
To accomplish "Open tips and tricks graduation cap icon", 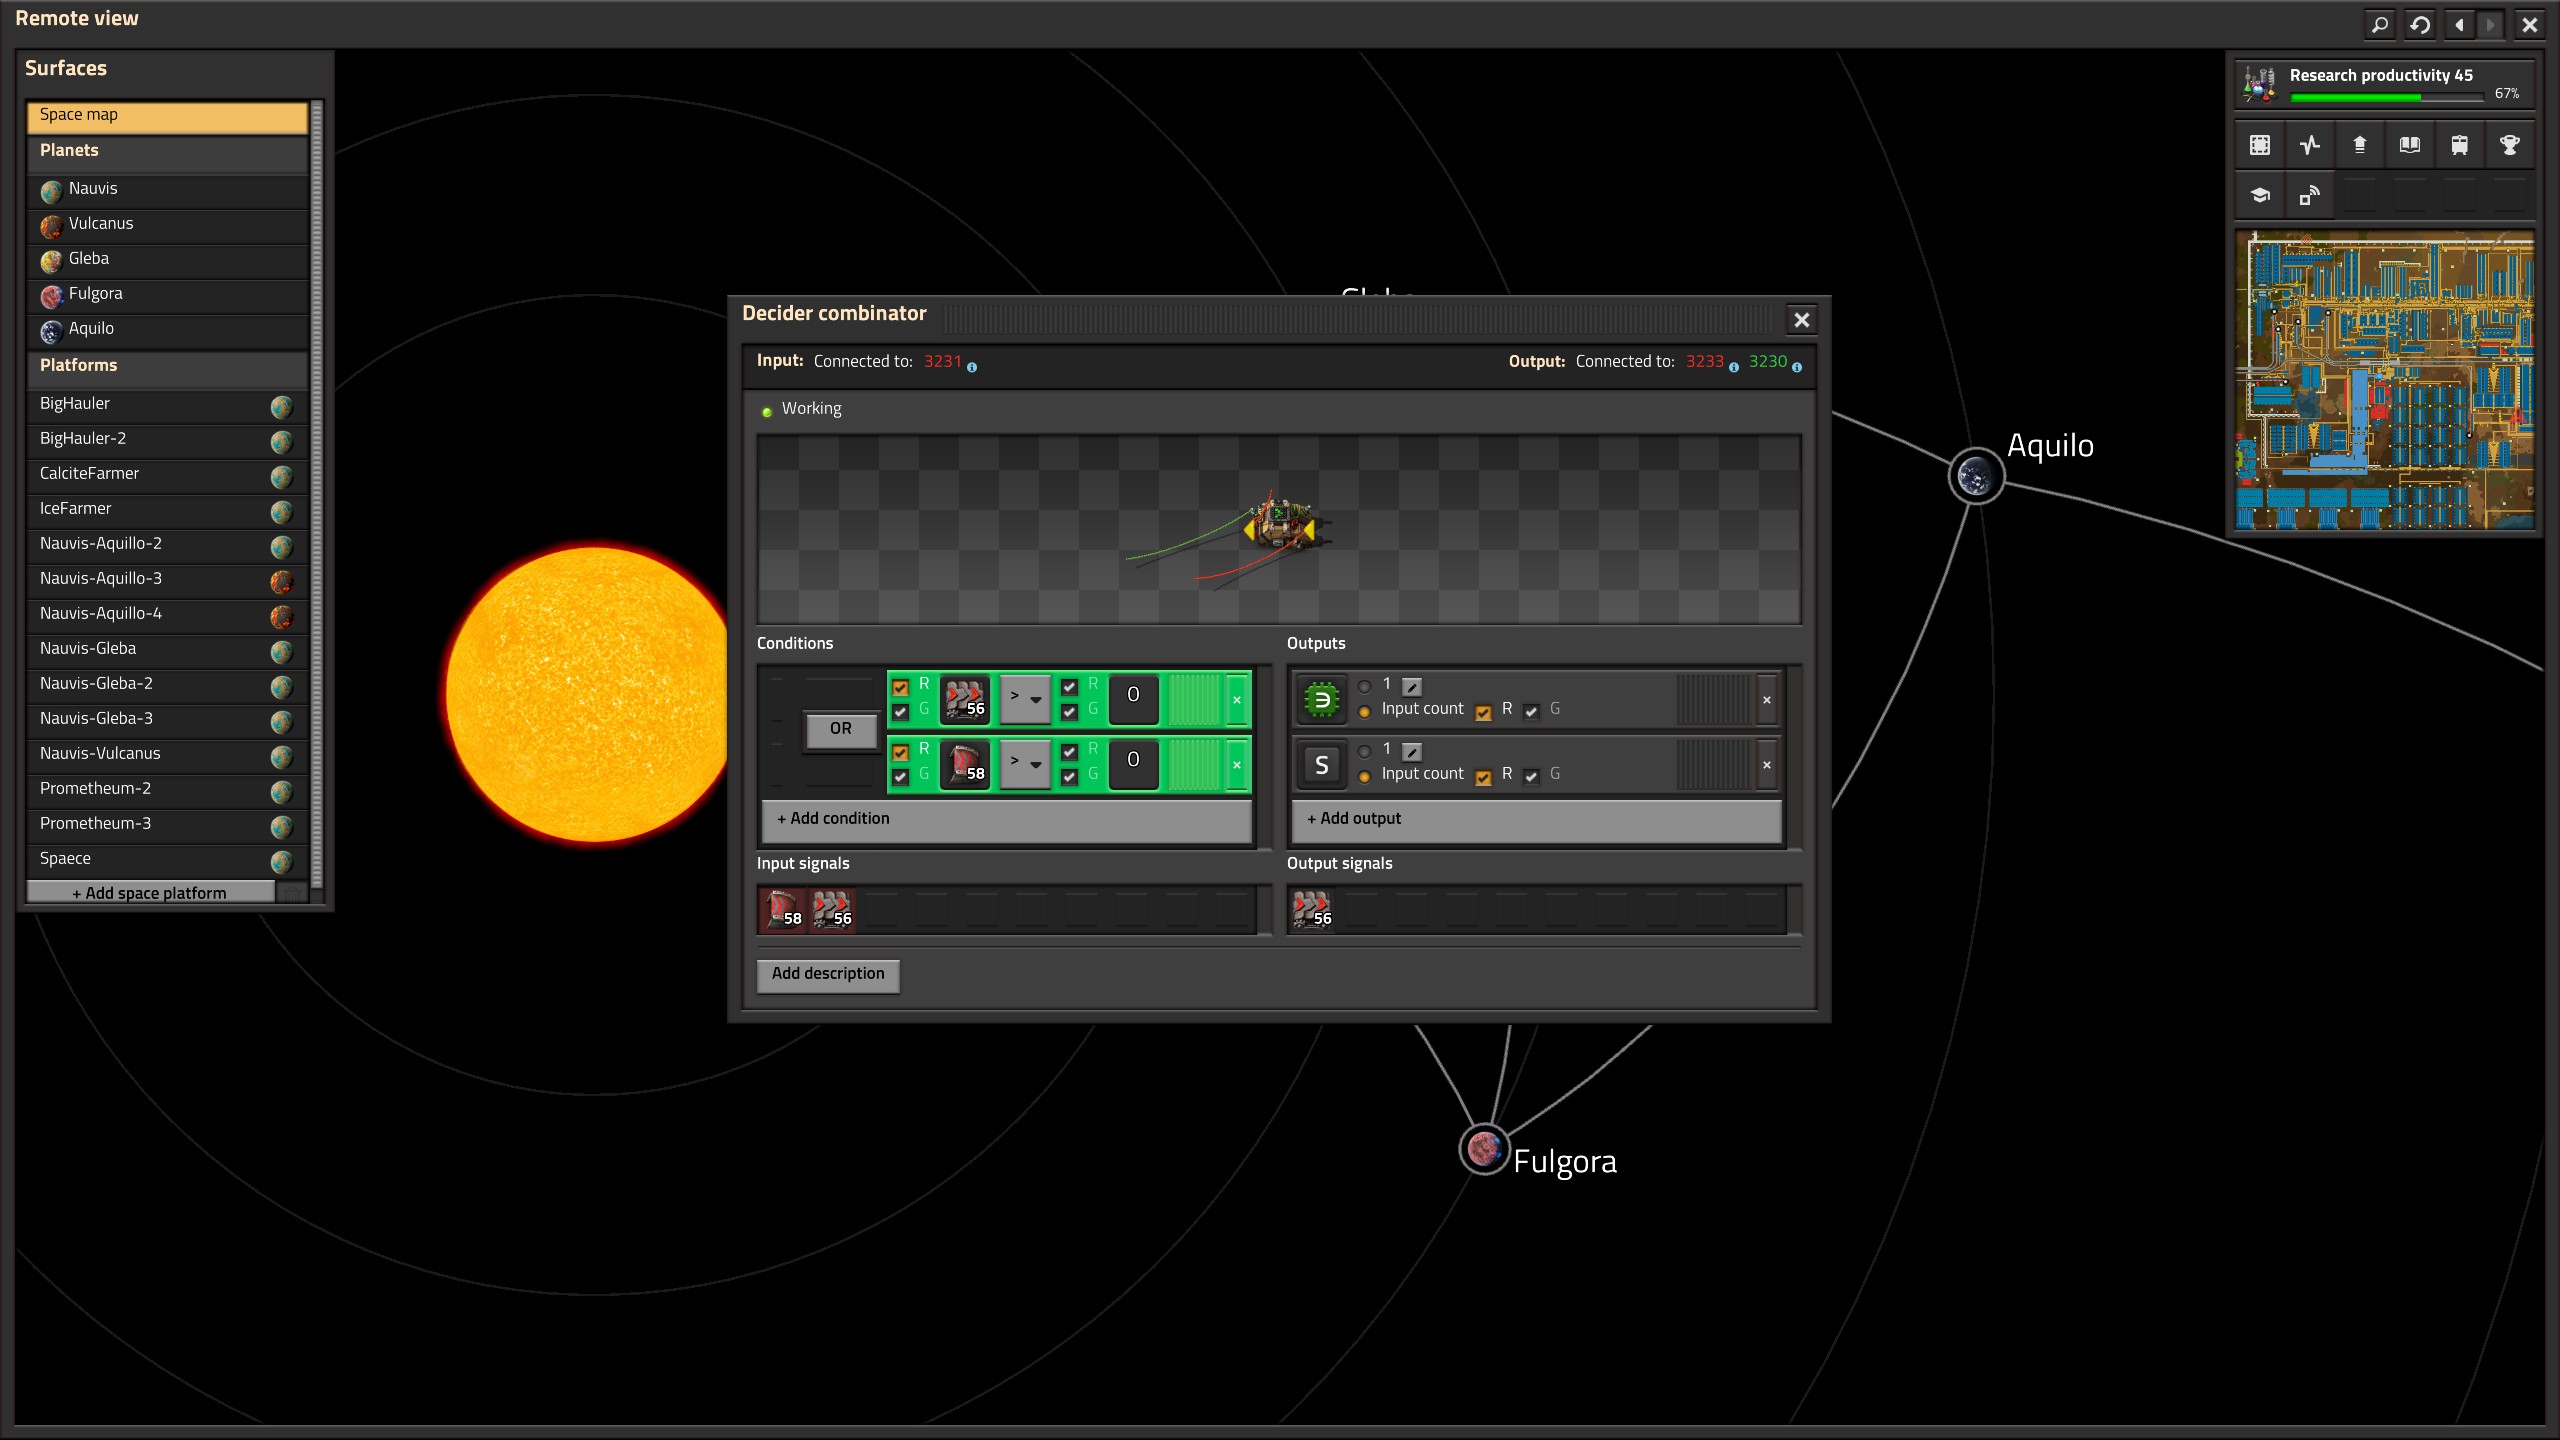I will click(x=2259, y=195).
